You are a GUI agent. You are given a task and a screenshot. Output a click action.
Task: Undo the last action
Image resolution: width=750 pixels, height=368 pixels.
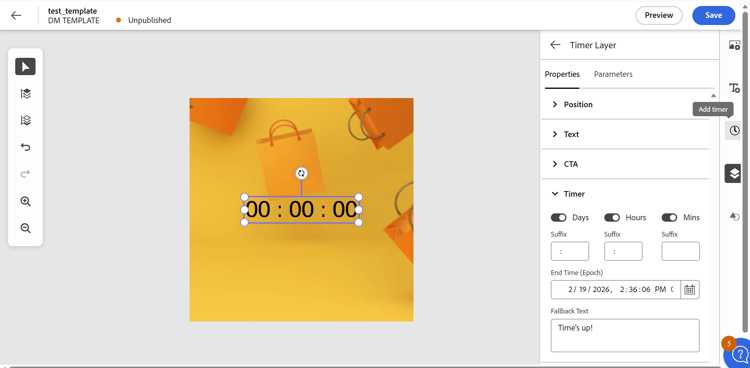(25, 147)
